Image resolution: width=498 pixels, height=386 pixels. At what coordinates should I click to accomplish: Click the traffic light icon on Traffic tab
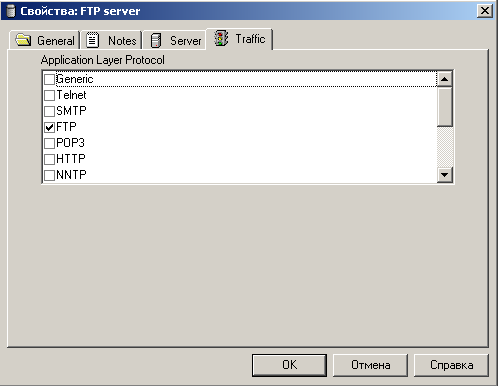click(x=221, y=38)
